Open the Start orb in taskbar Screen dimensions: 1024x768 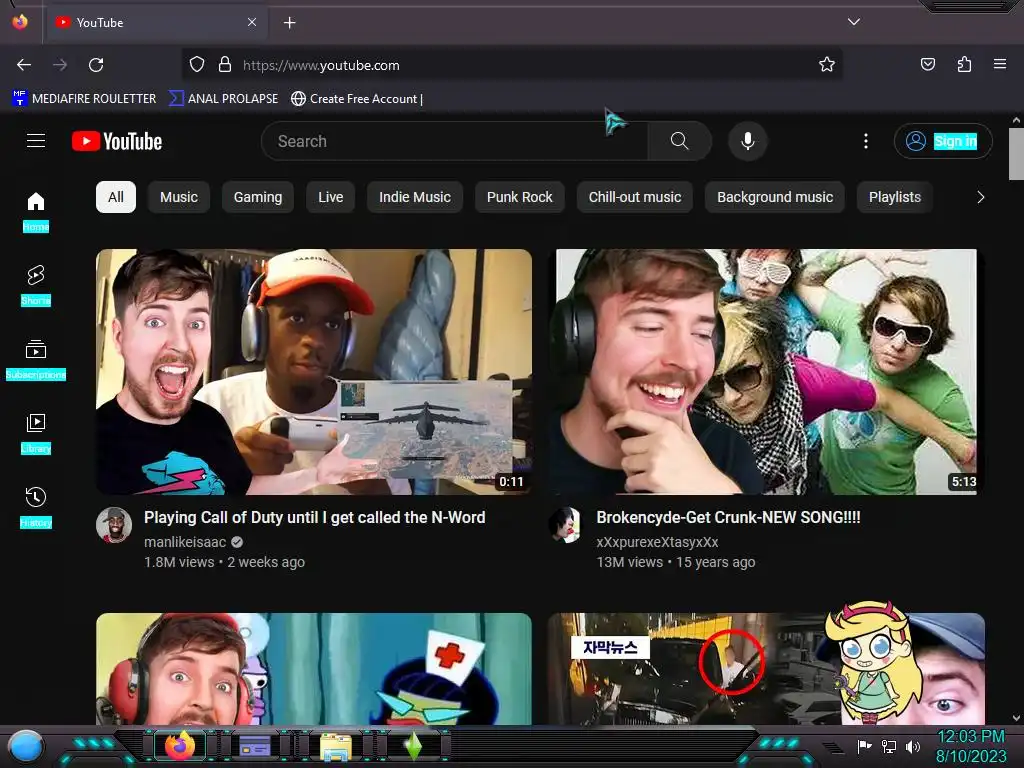tap(26, 746)
